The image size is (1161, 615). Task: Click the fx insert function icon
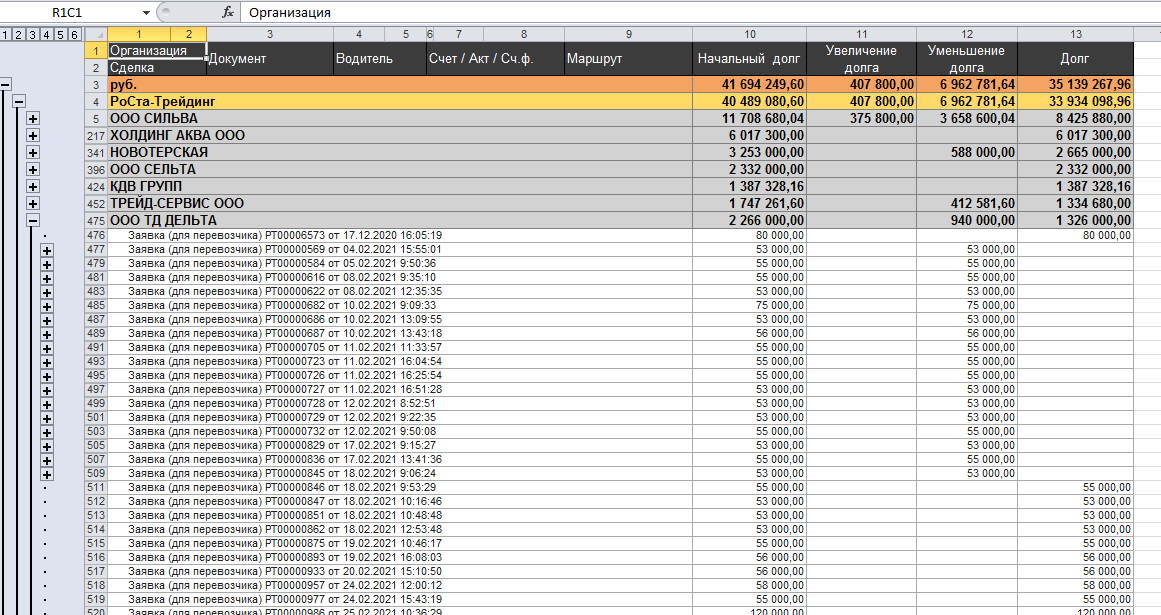(x=228, y=13)
